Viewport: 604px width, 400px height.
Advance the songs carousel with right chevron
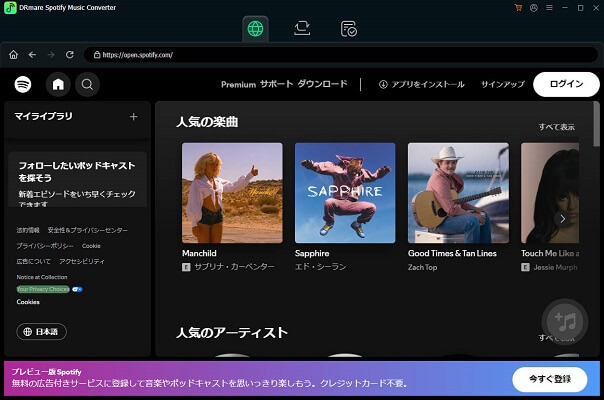pos(562,219)
